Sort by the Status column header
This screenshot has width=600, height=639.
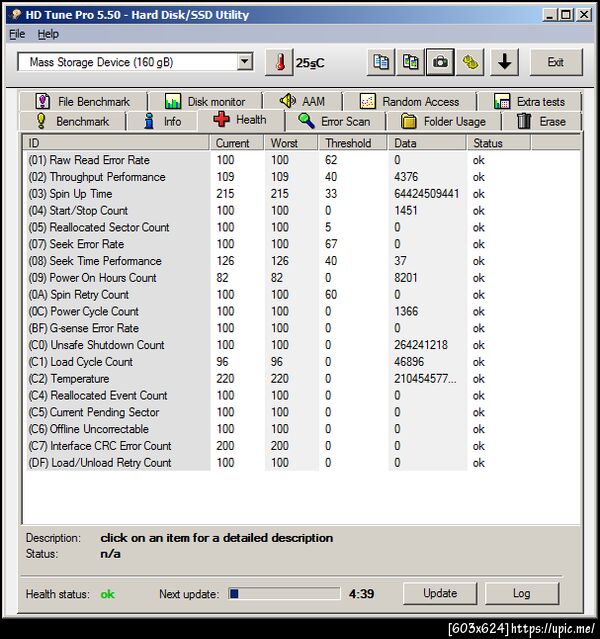pos(499,143)
